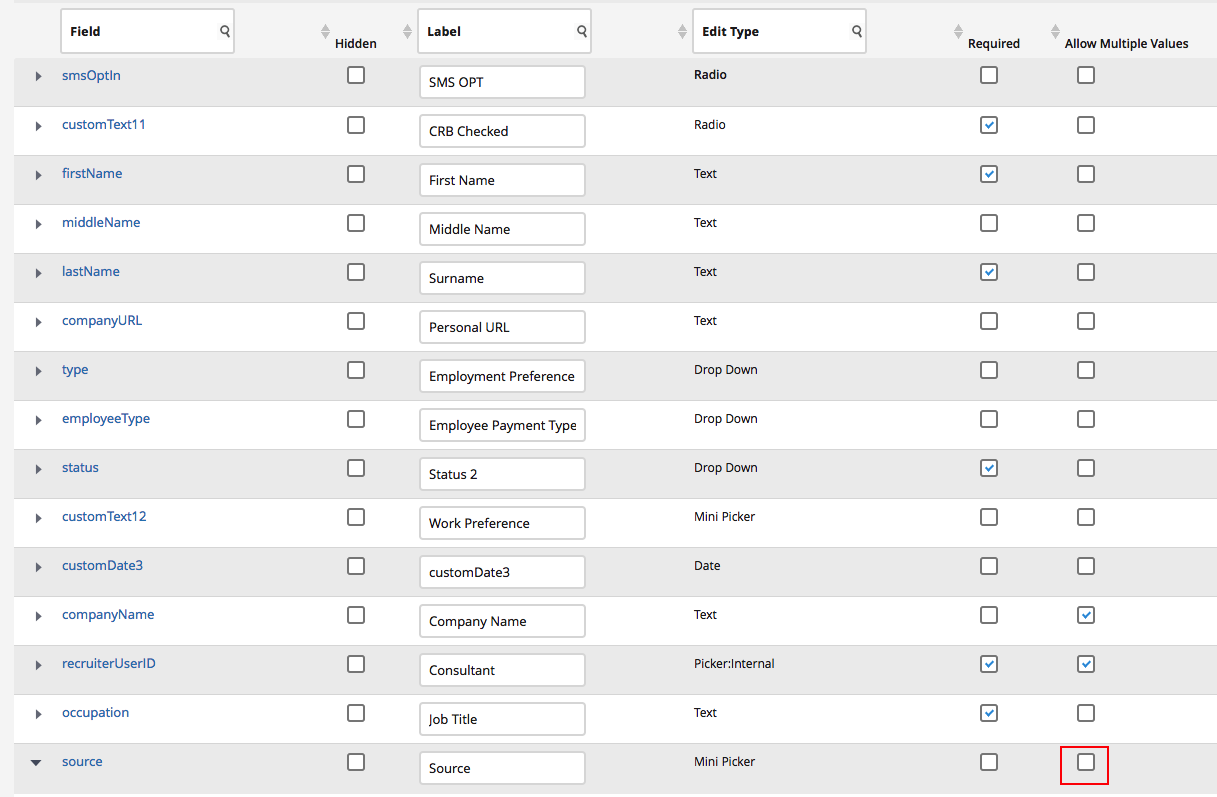Click sort arrows left of Edit Type filter

pyautogui.click(x=682, y=32)
